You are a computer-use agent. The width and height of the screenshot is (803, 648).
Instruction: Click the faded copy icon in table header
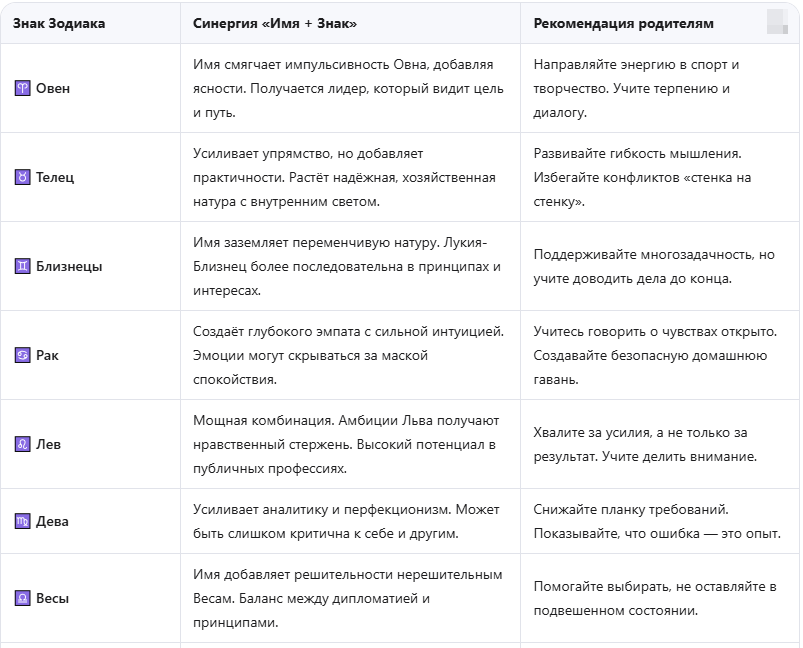coord(777,22)
